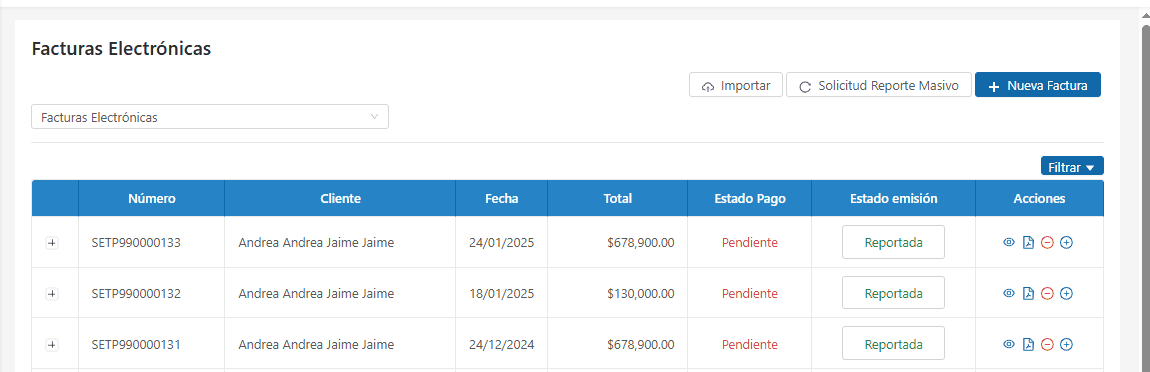The width and height of the screenshot is (1150, 372).
Task: View invoice SETP990000132 with eye icon
Action: coord(1008,293)
